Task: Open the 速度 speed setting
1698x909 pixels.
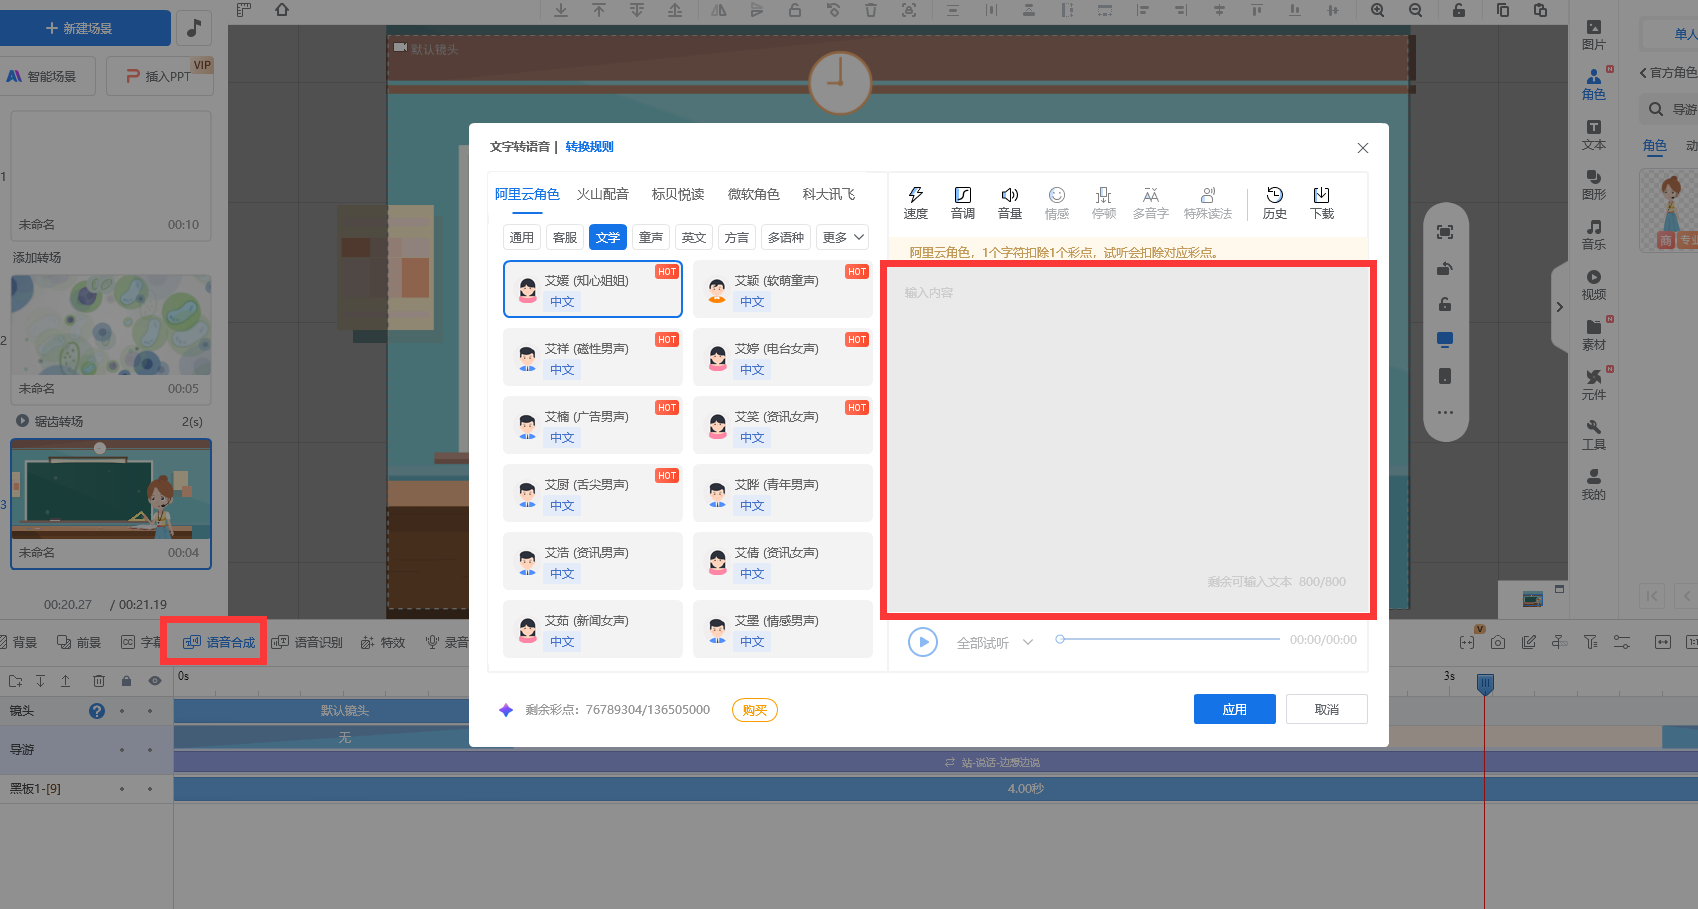Action: pos(915,203)
